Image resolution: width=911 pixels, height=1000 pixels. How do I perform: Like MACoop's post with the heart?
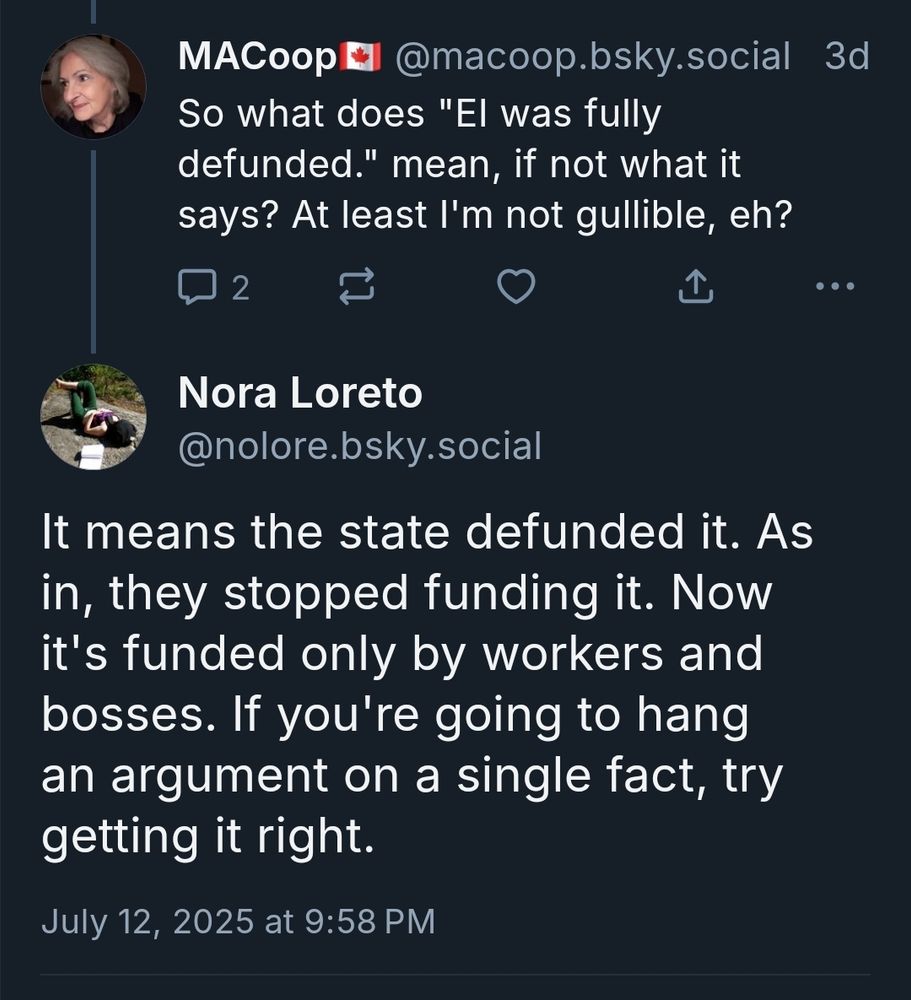coord(516,288)
